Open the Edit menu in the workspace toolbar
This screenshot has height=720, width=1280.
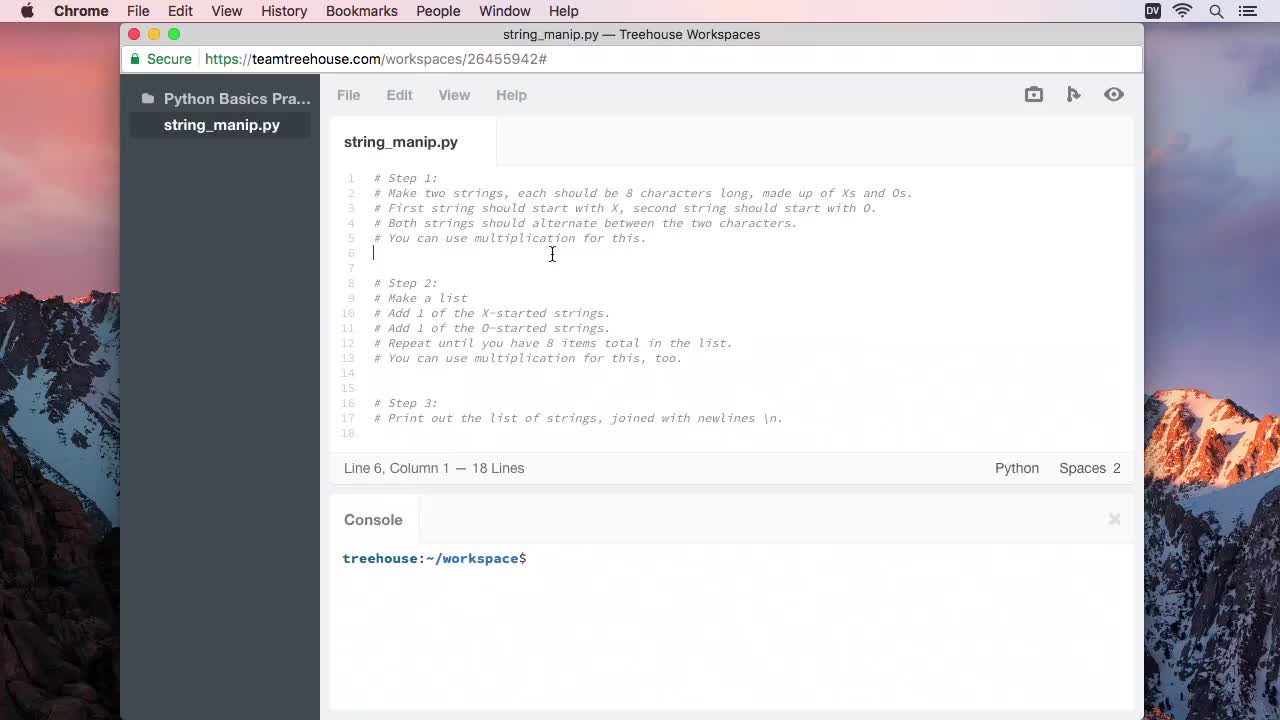pos(399,95)
